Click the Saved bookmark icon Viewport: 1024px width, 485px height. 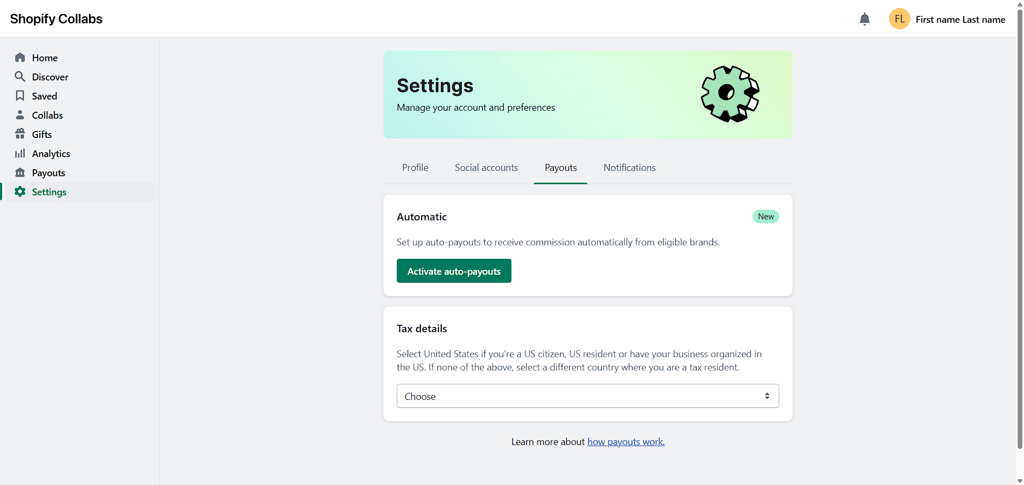click(20, 96)
